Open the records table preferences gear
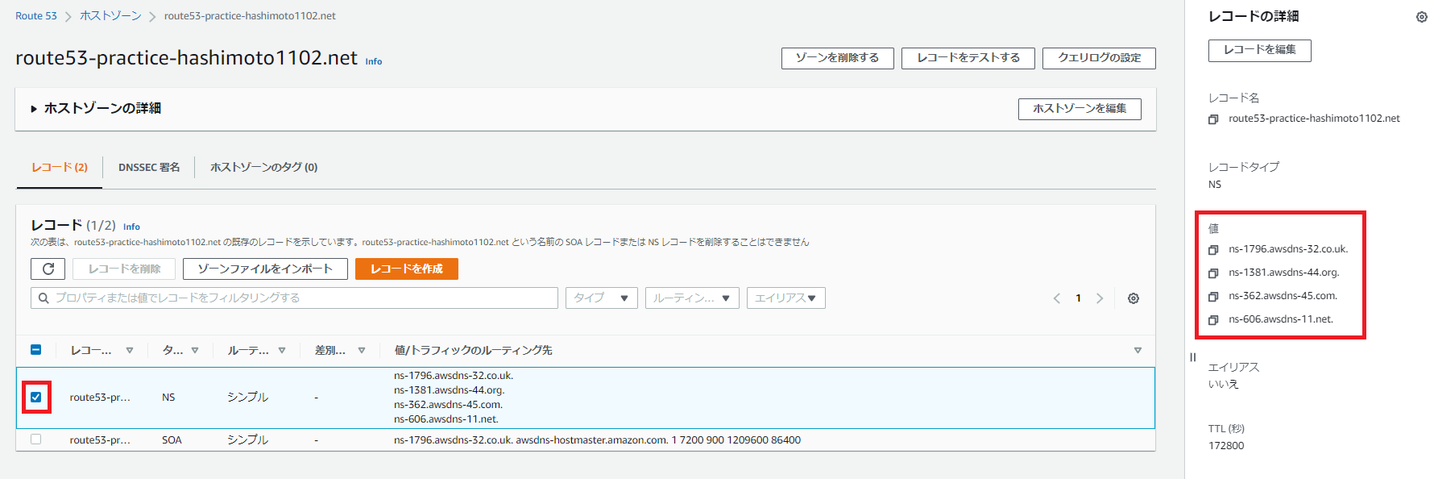This screenshot has width=1434, height=479. pos(1133,299)
